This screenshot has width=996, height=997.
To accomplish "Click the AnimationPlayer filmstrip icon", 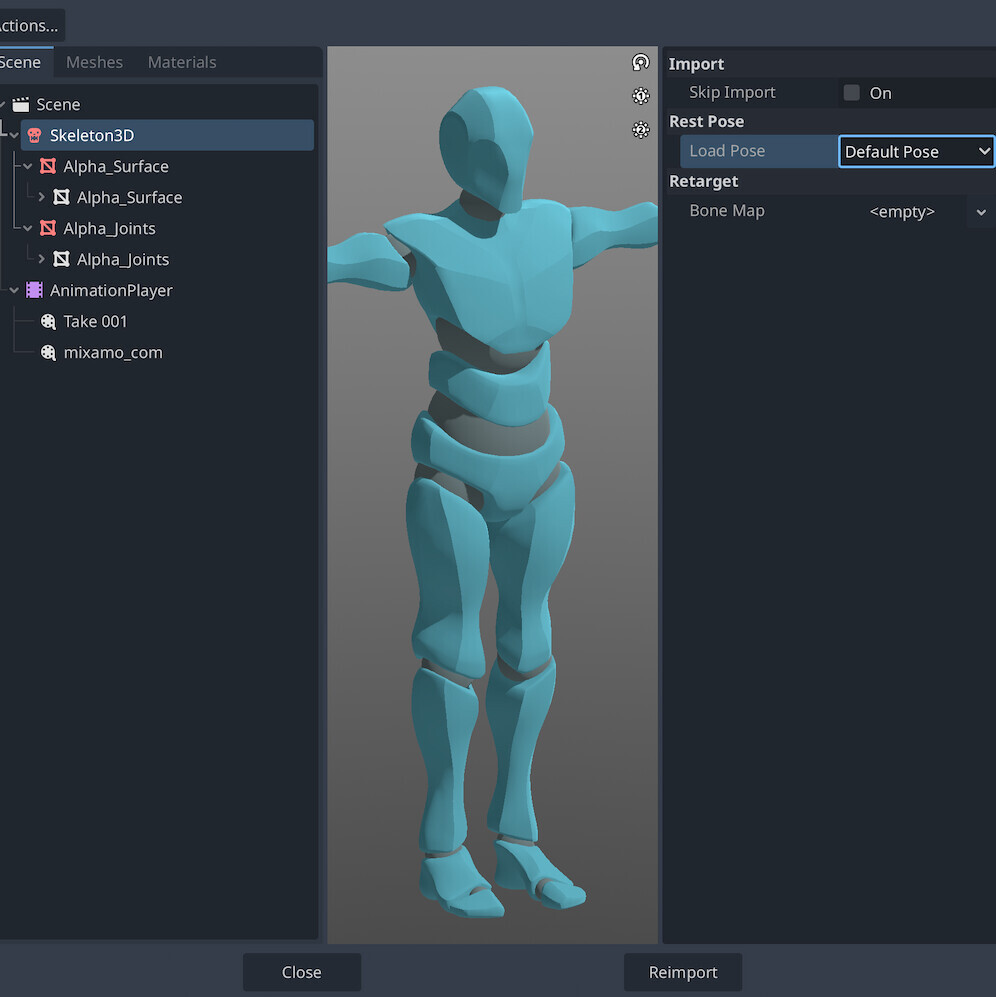I will pos(34,290).
